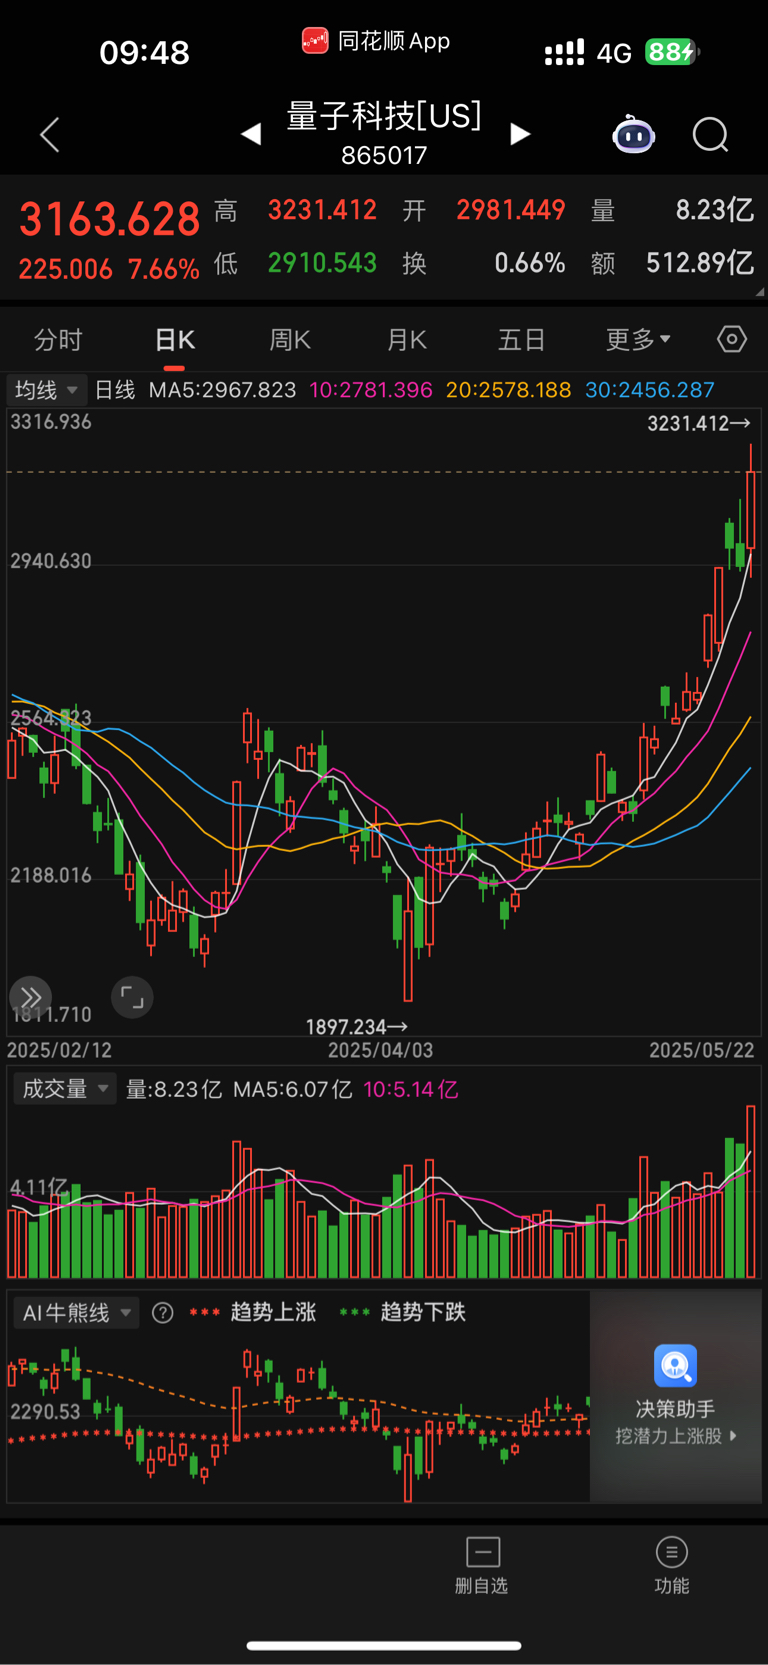
Task: Tap the amount value 512.89亿
Action: click(x=700, y=263)
